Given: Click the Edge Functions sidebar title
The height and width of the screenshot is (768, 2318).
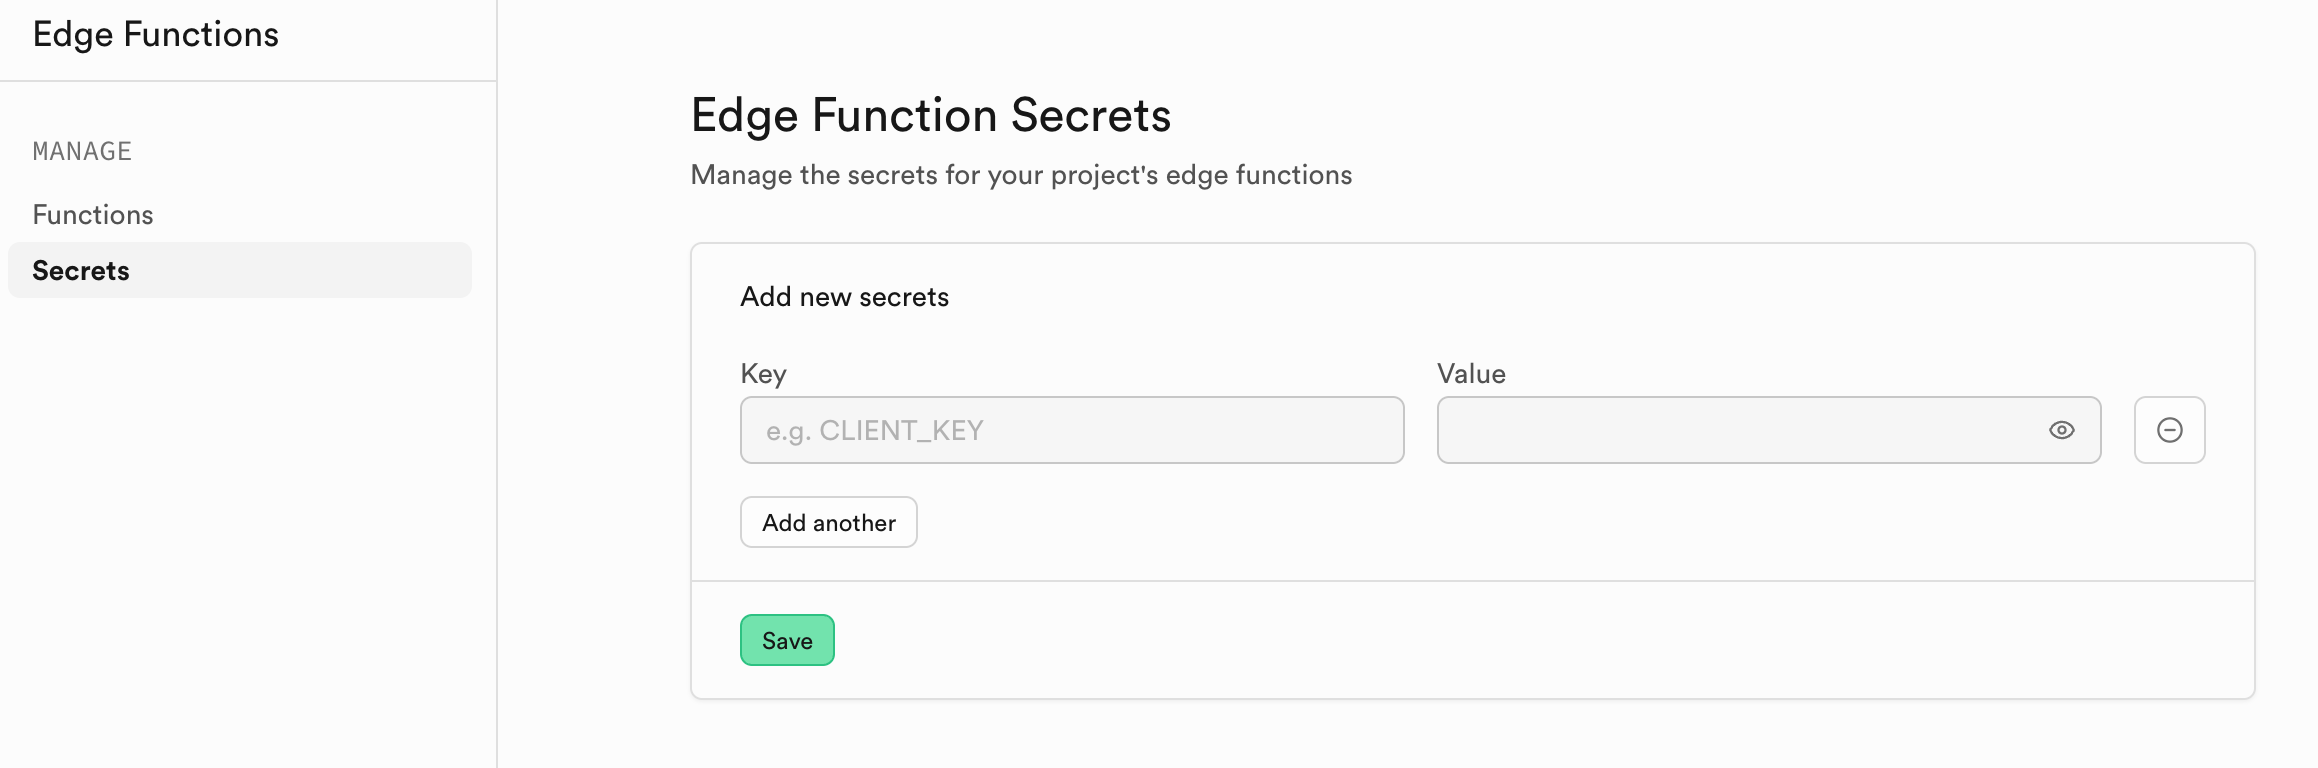Looking at the screenshot, I should [x=156, y=35].
